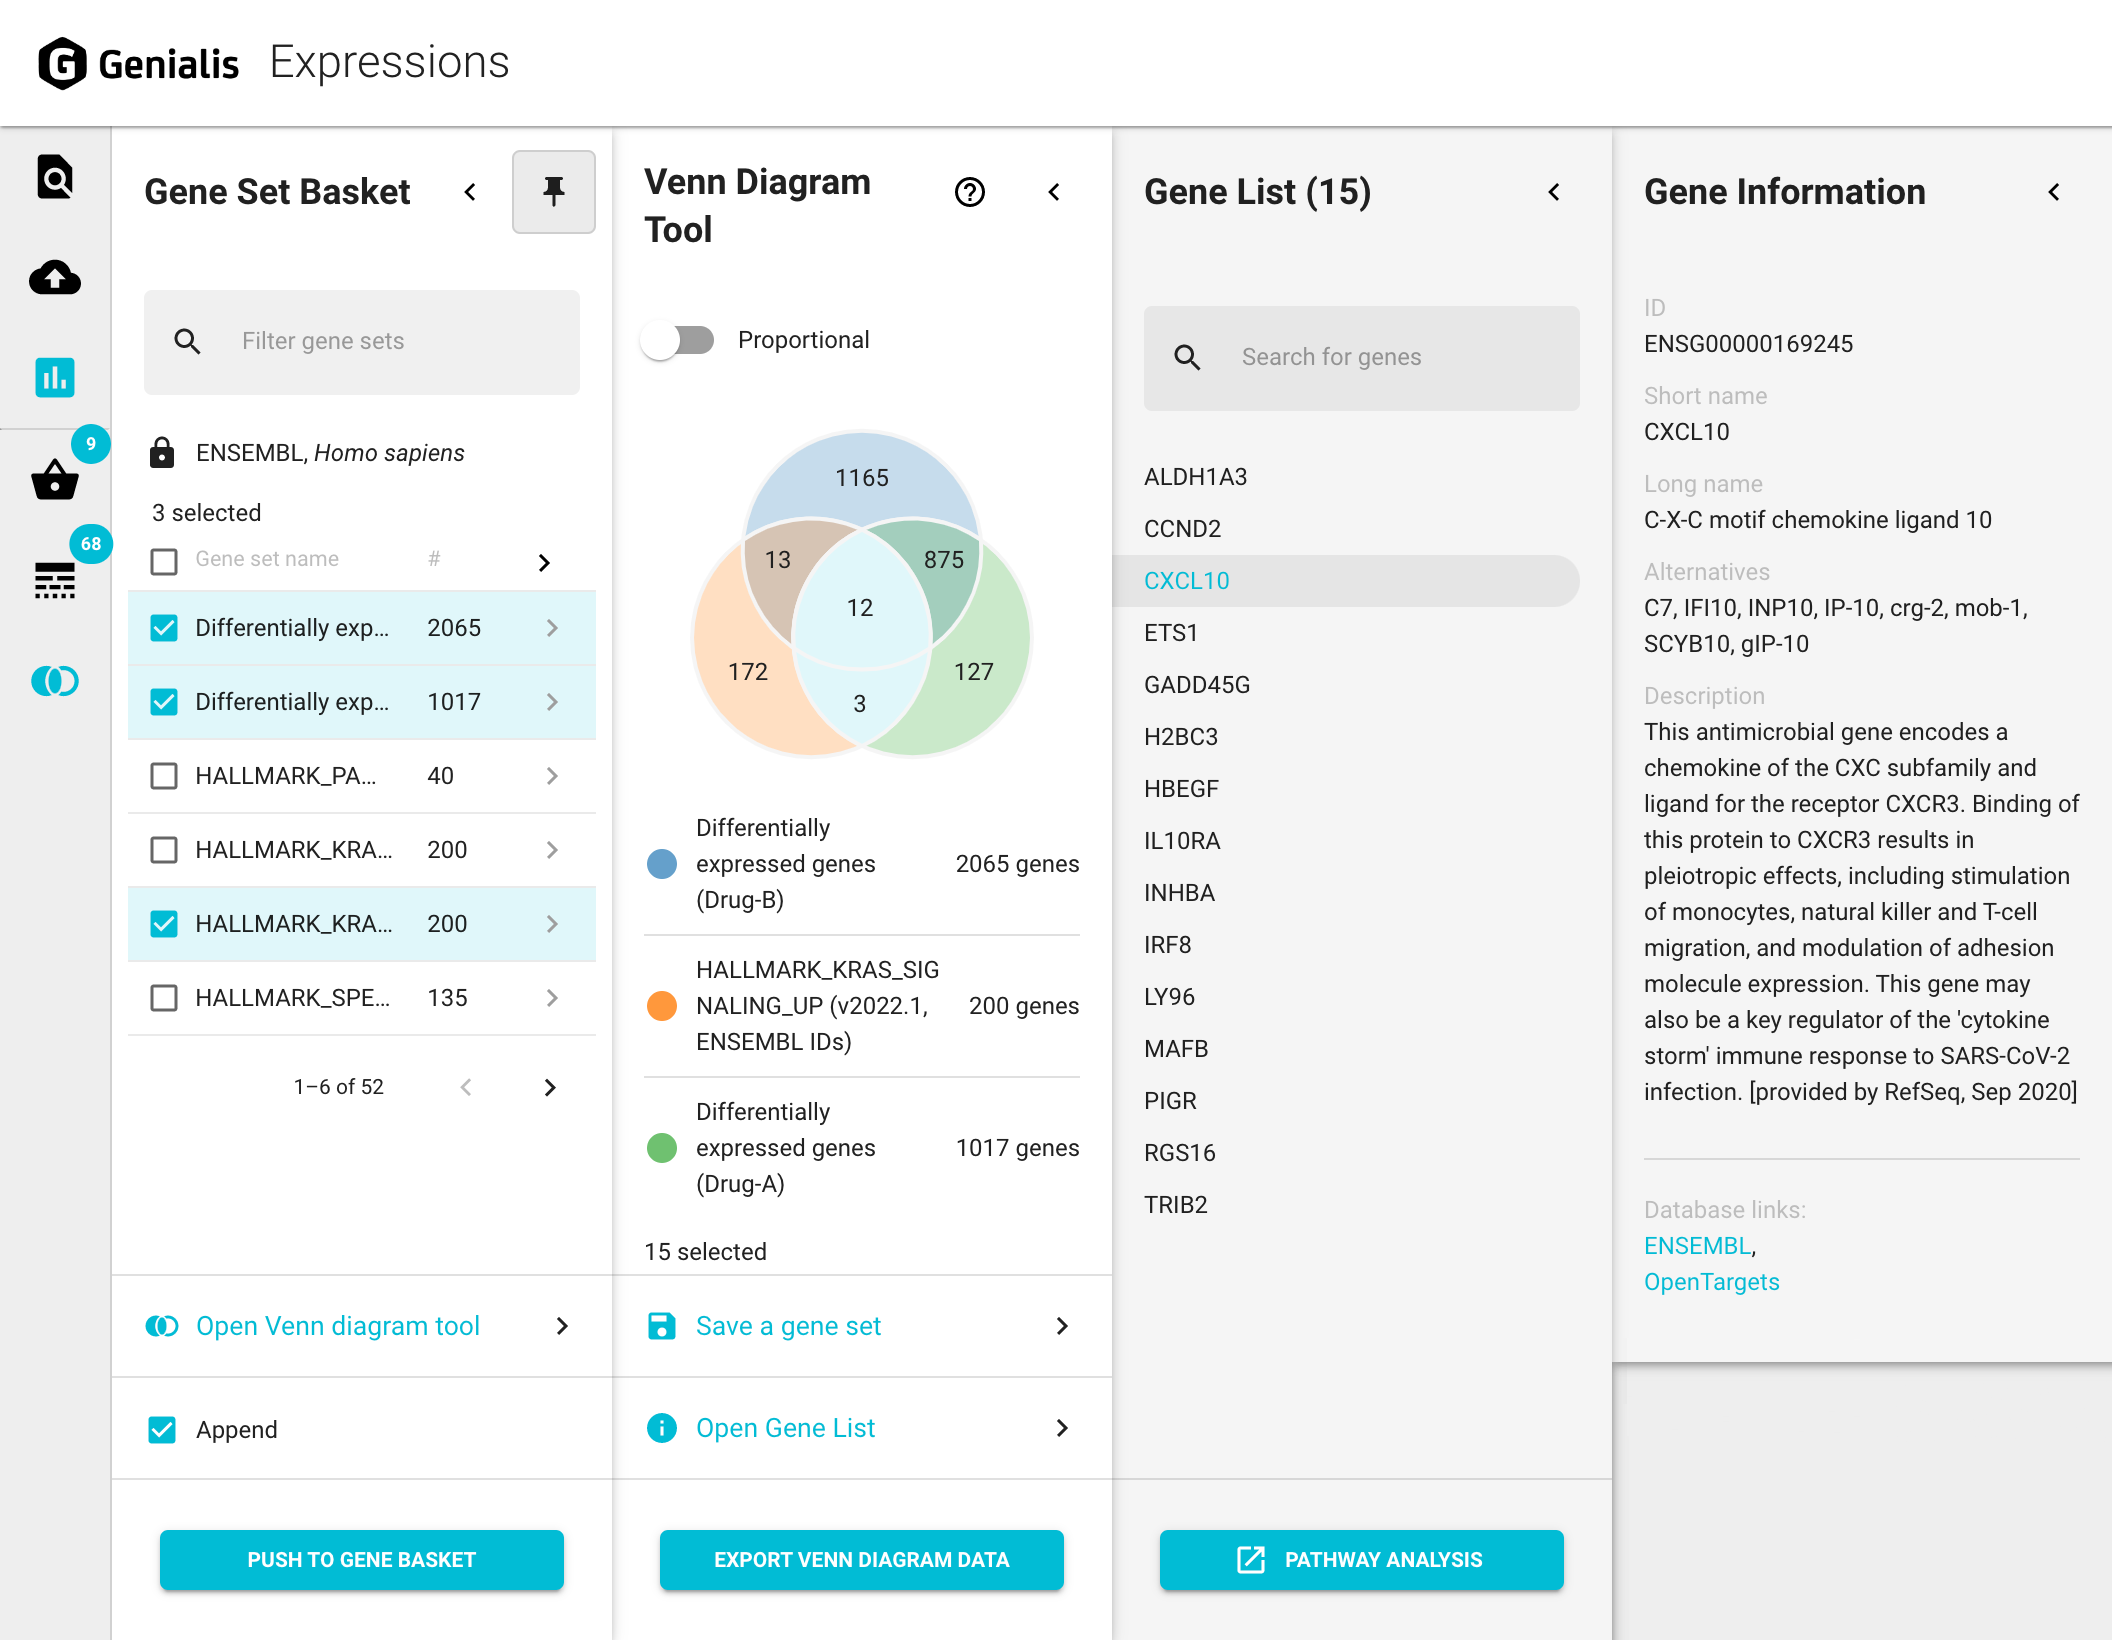Select the Venn diagram sidebar icon
Viewport: 2112px width, 1640px height.
click(x=55, y=681)
